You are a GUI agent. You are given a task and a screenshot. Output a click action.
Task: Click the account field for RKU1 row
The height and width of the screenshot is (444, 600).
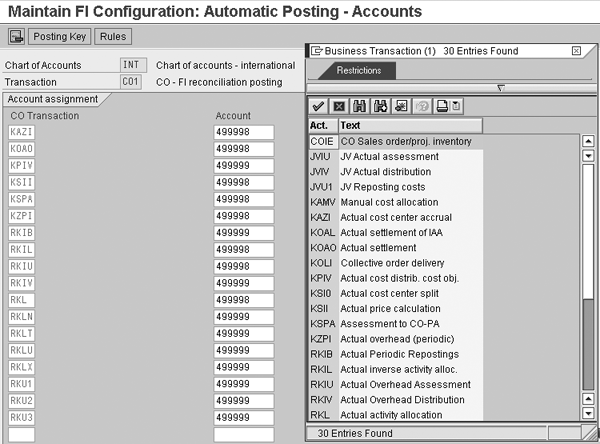coord(244,384)
